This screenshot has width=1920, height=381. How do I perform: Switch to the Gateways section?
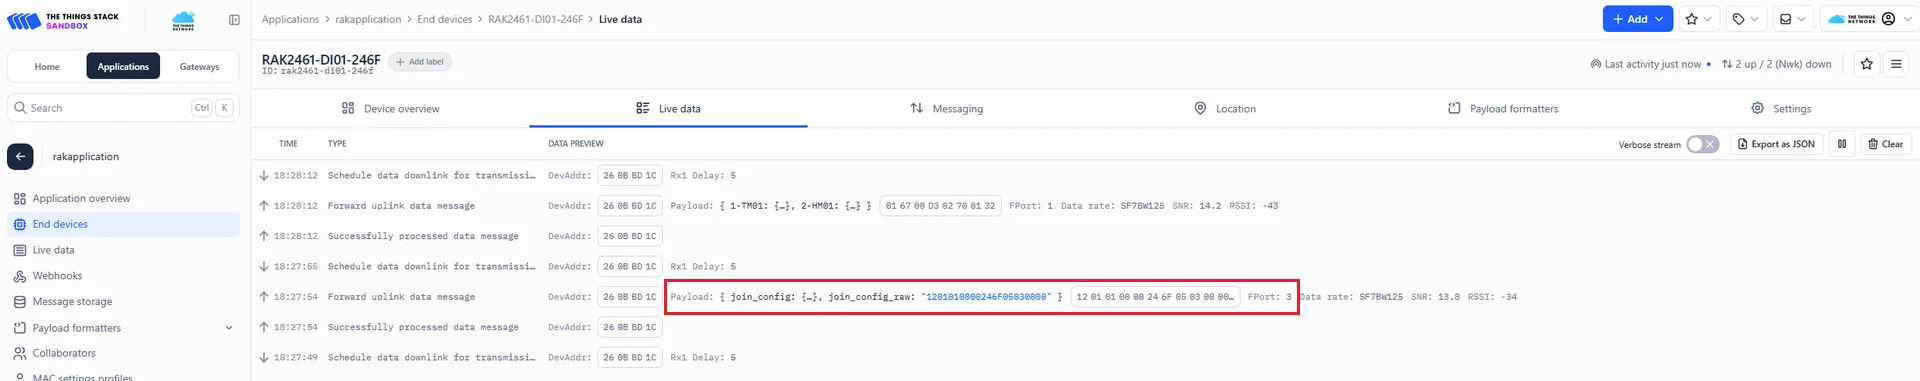(x=199, y=67)
